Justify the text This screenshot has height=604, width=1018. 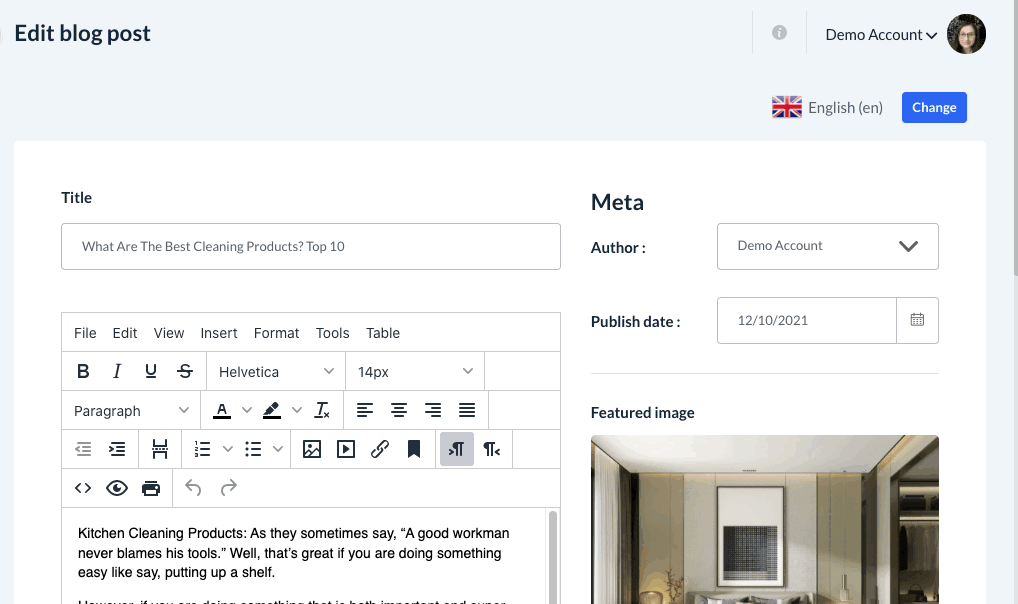467,410
